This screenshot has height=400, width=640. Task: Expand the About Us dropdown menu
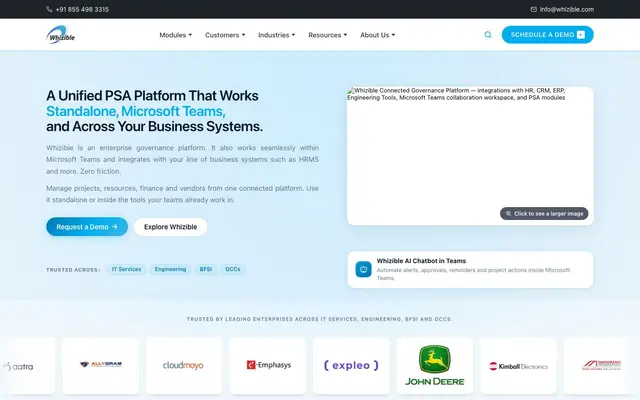378,35
